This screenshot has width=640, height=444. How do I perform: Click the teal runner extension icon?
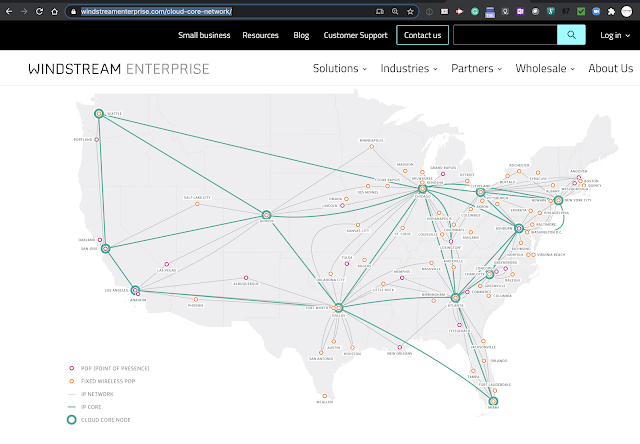click(551, 11)
